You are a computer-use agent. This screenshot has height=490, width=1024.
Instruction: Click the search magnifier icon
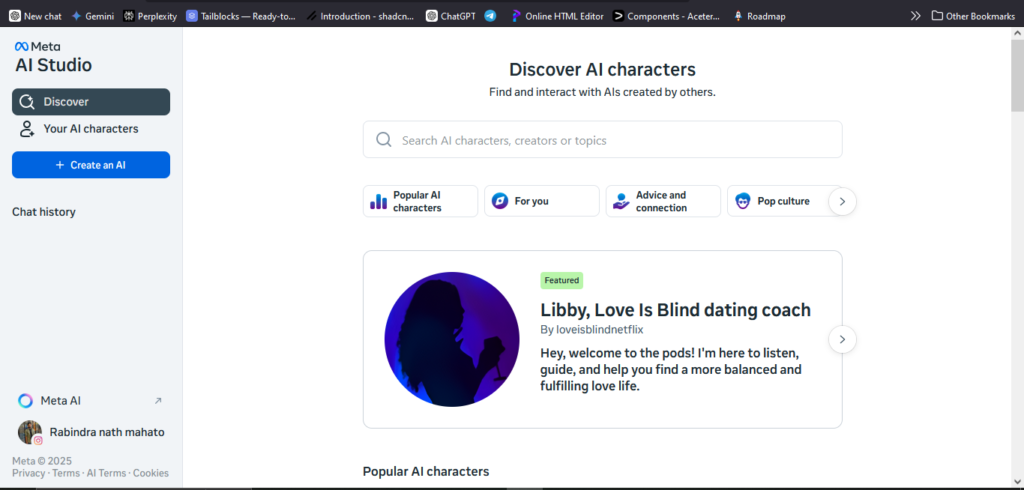pyautogui.click(x=384, y=140)
